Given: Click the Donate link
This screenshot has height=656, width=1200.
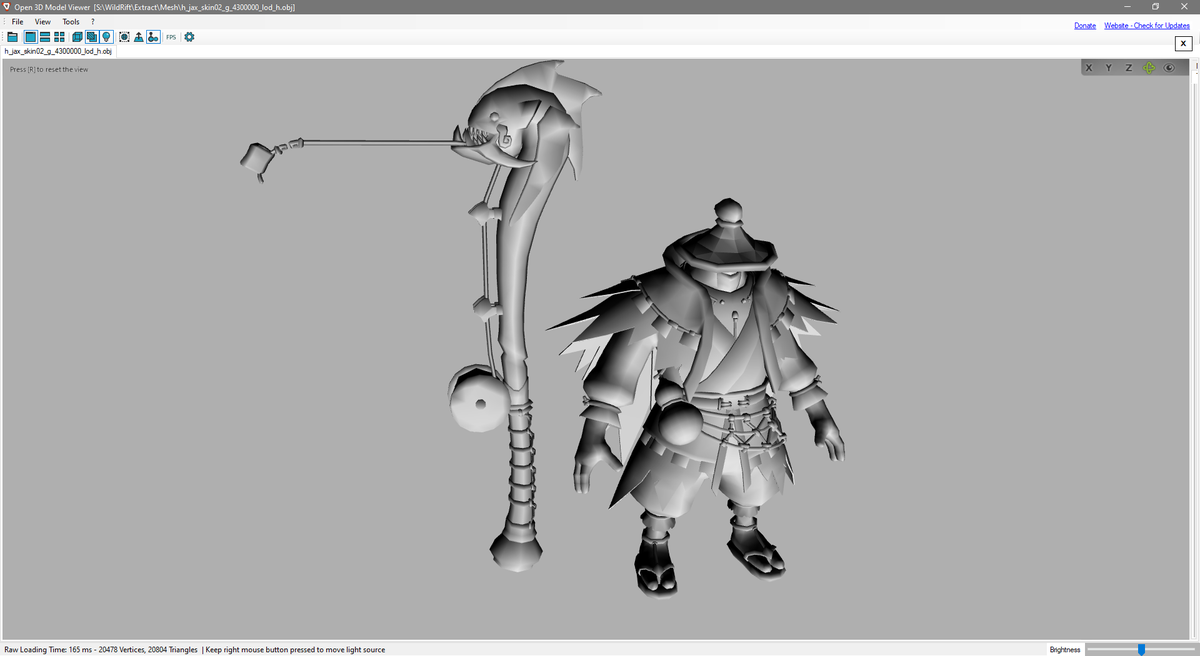Looking at the screenshot, I should (x=1085, y=25).
